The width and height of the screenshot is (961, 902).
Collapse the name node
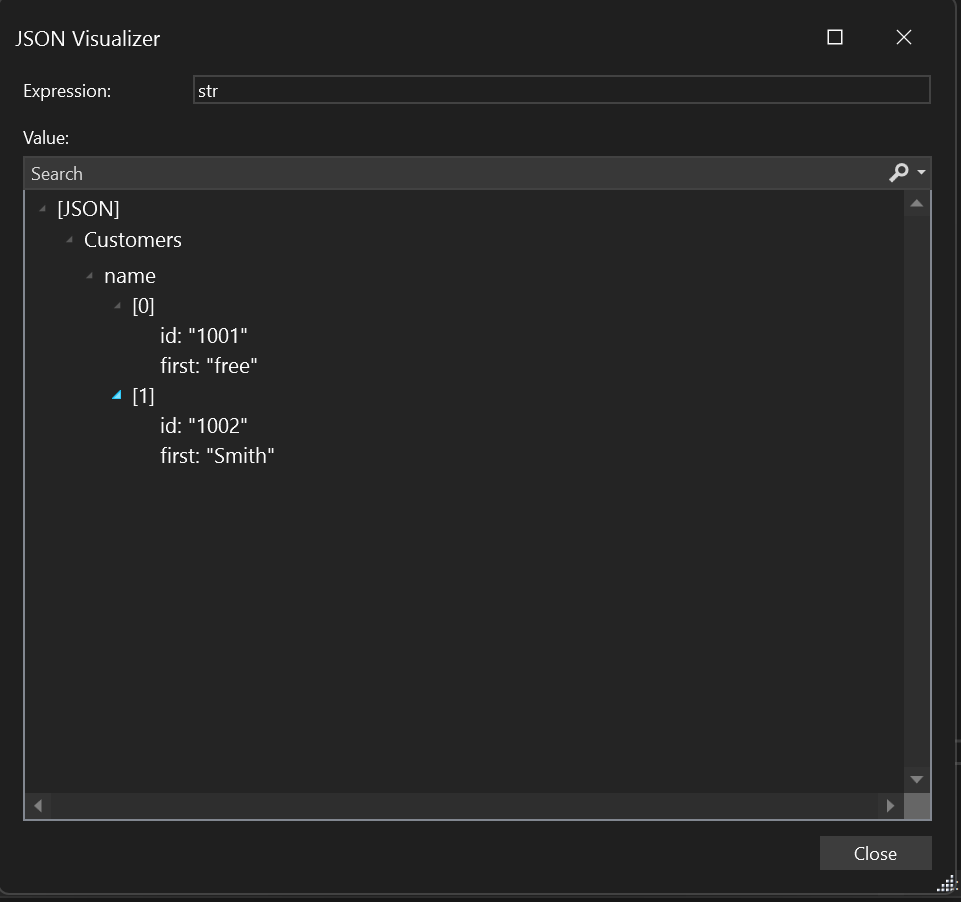click(91, 276)
